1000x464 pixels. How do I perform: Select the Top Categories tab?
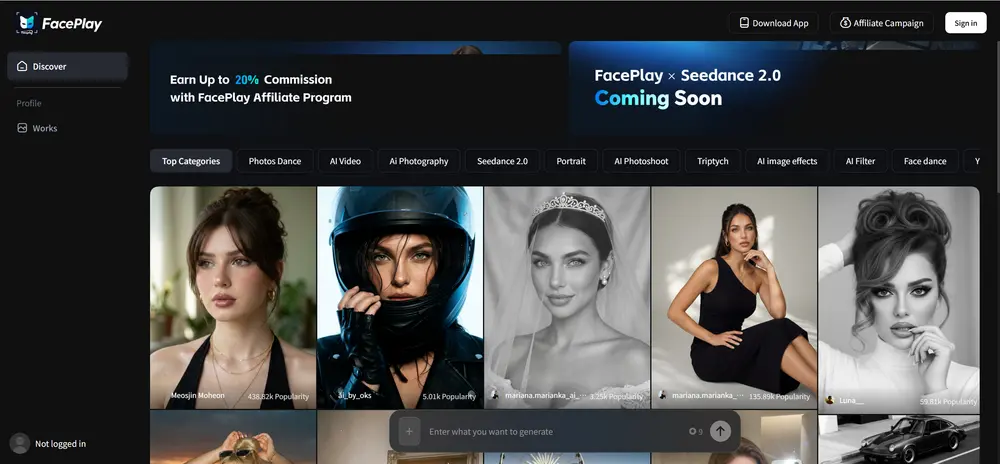click(191, 161)
